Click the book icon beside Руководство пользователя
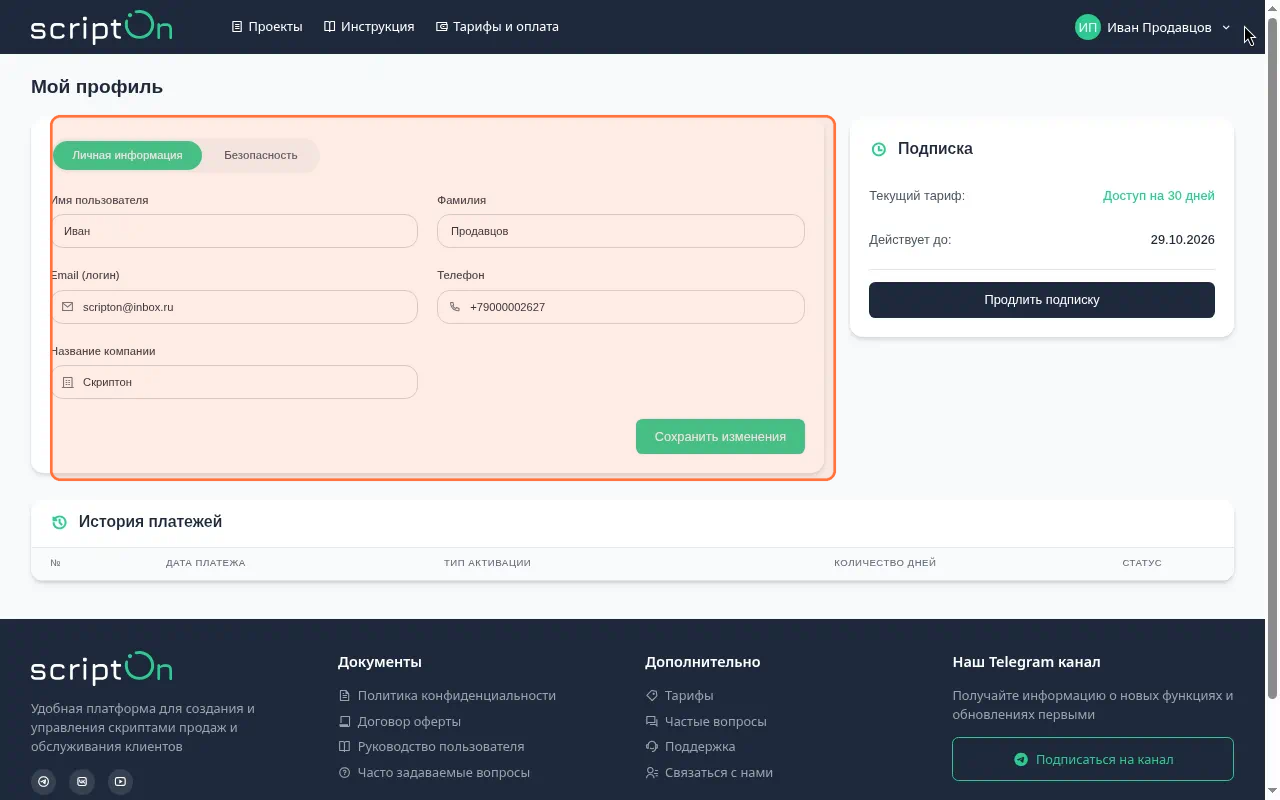This screenshot has width=1280, height=800. click(344, 747)
